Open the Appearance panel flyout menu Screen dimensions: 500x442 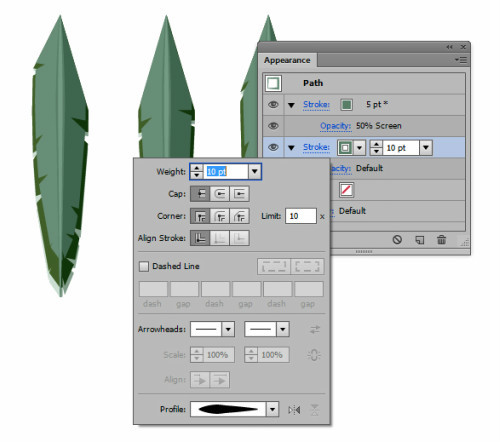[461, 60]
